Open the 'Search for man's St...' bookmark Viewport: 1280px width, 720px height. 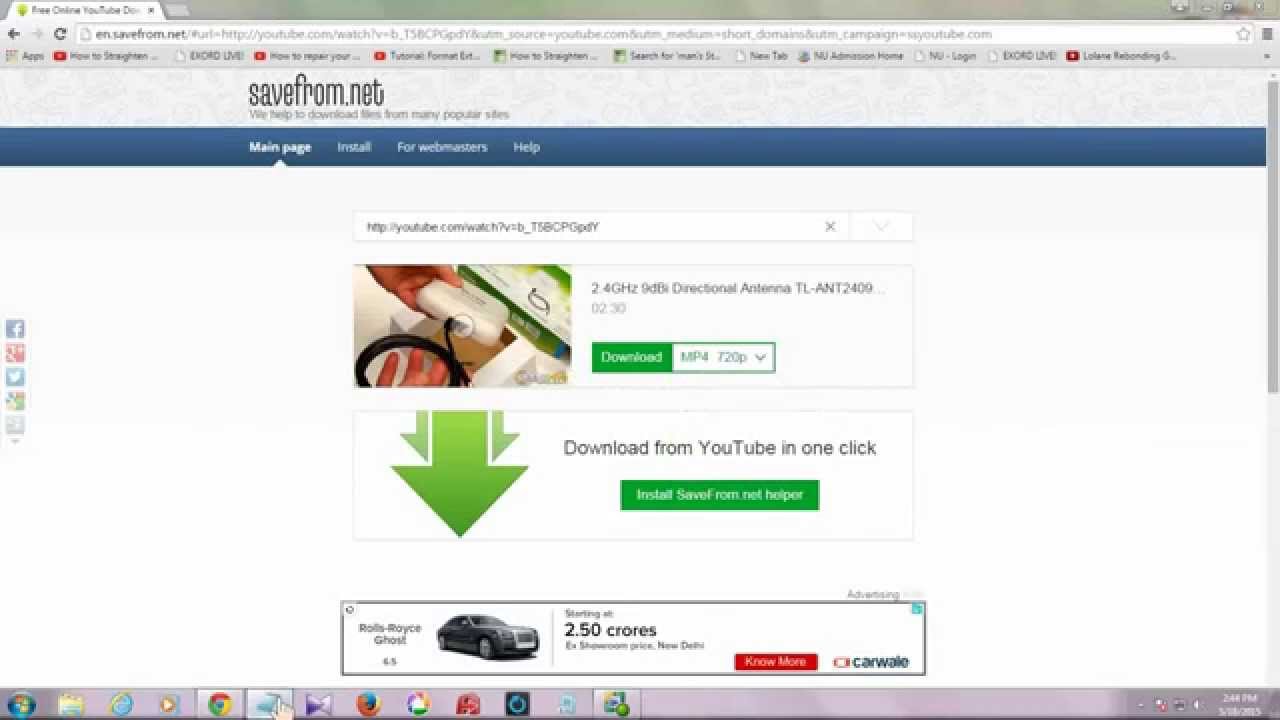click(667, 56)
